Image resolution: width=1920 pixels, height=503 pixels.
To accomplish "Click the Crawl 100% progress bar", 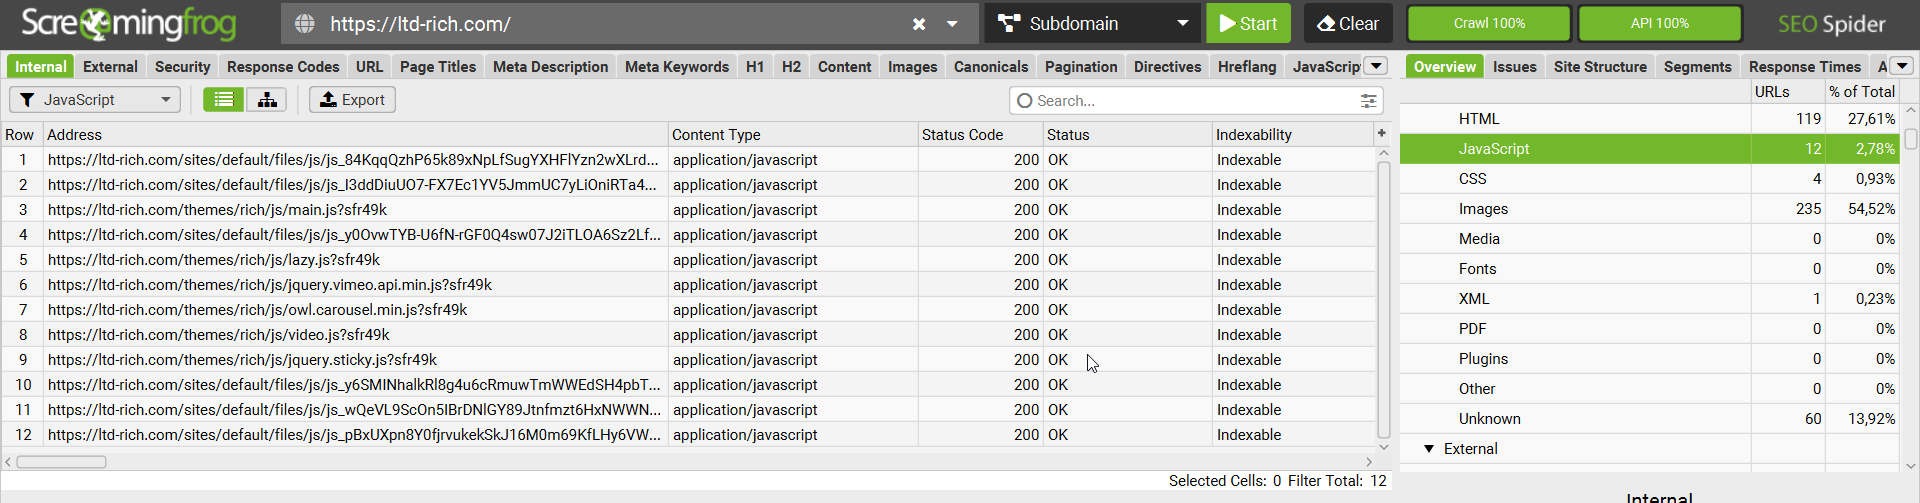I will 1489,23.
